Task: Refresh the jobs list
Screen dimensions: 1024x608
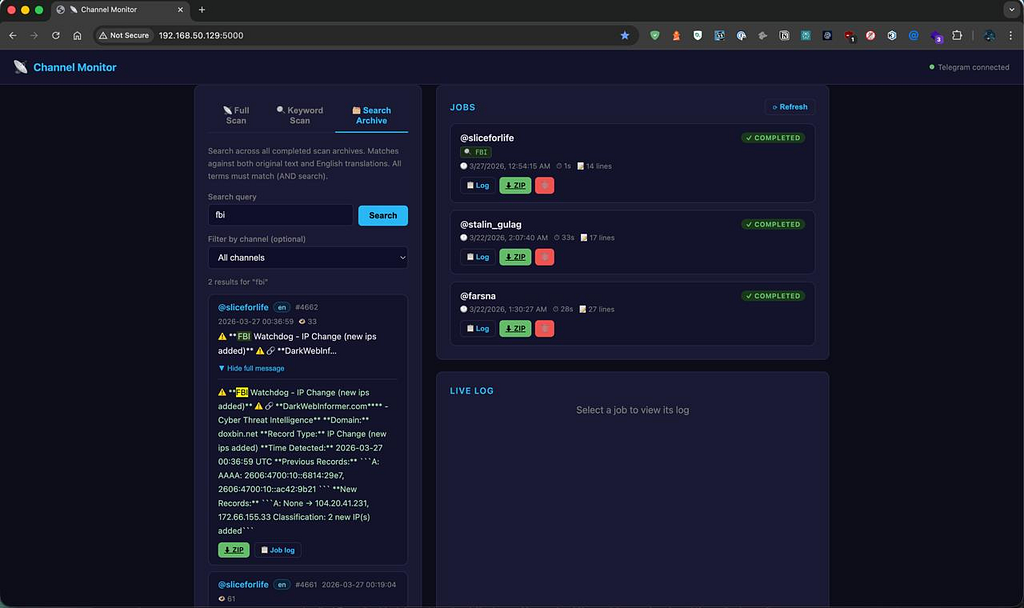Action: click(x=790, y=107)
